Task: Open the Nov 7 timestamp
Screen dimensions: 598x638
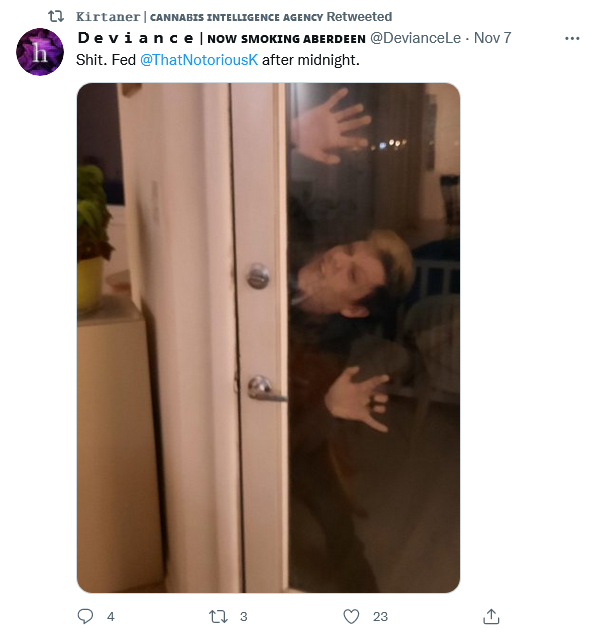Action: [x=492, y=38]
